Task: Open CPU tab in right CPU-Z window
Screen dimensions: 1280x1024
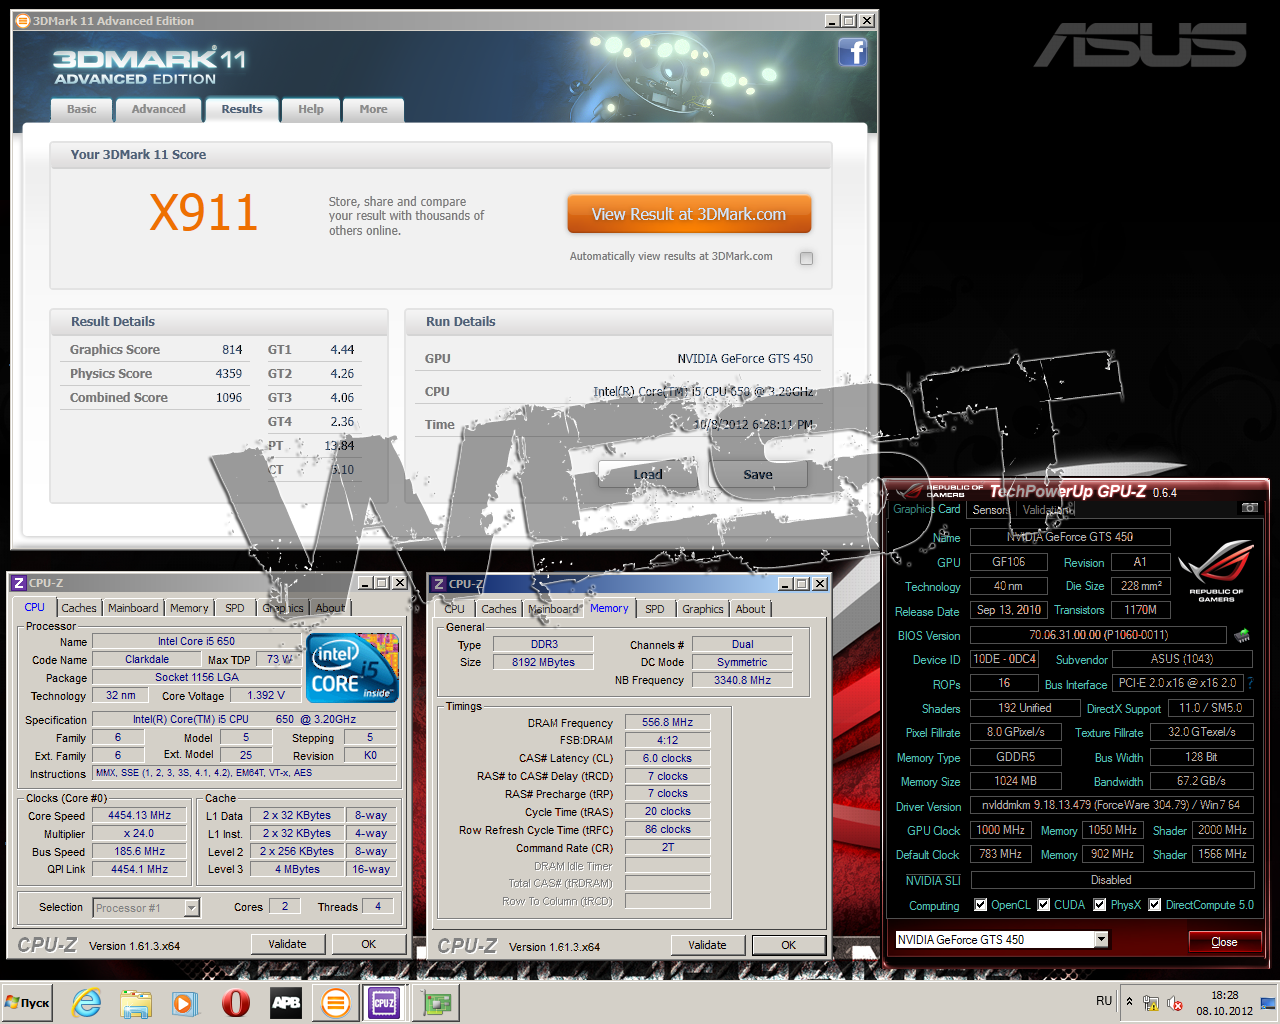Action: pos(455,609)
